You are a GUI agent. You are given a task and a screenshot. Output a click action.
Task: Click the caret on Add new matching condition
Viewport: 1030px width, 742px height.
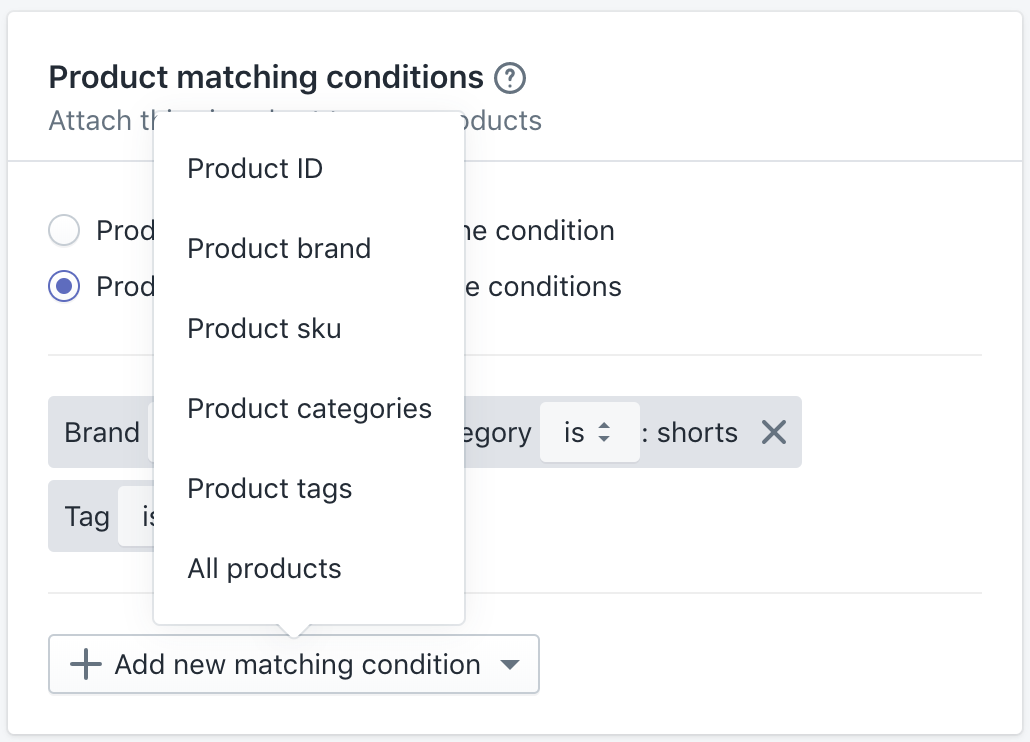point(510,664)
